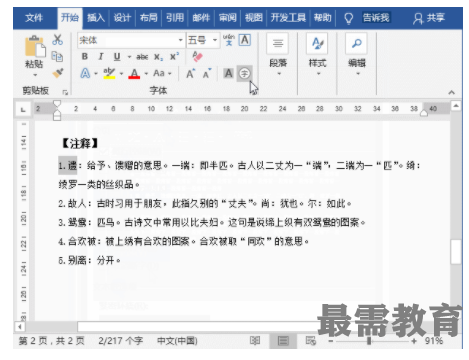Switch to Print Layout view icon

283,341
